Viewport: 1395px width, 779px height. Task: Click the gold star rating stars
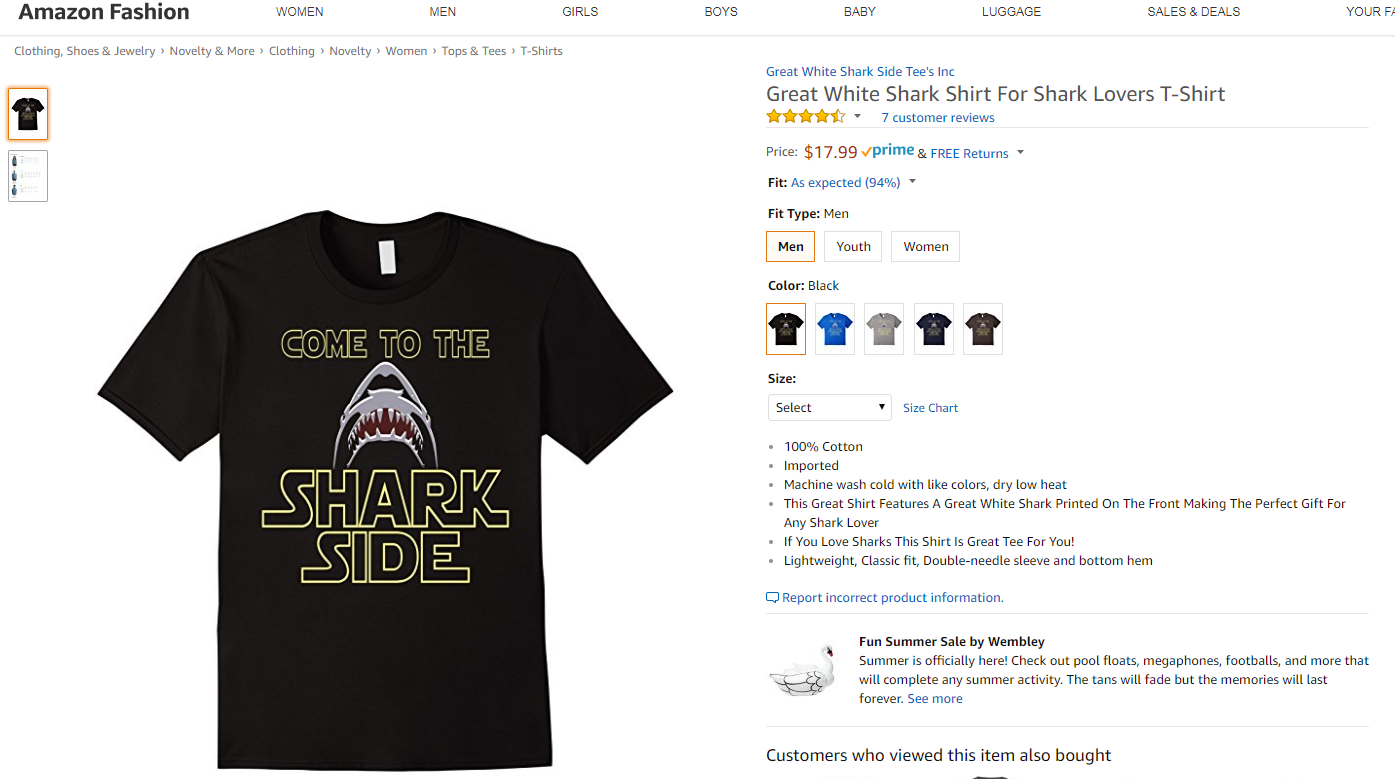805,116
